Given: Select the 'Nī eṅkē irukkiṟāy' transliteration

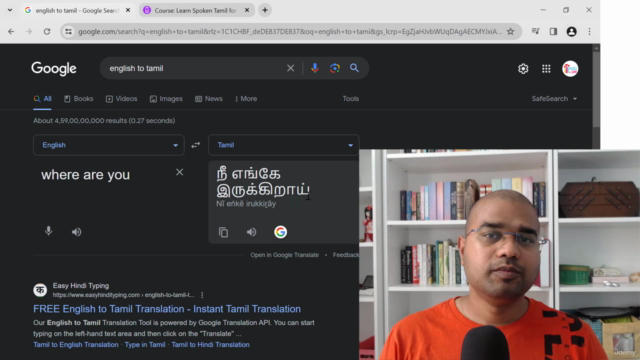Looking at the screenshot, I should 246,204.
